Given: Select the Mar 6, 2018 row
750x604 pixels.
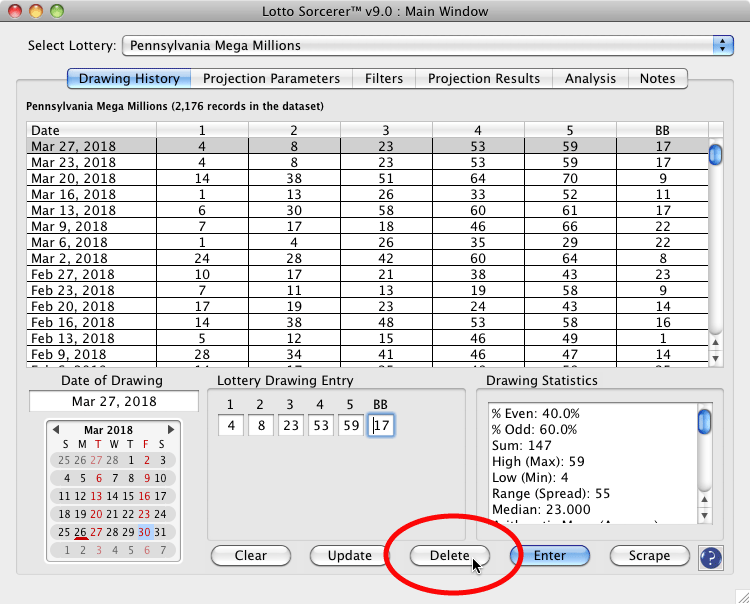Looking at the screenshot, I should tap(367, 242).
